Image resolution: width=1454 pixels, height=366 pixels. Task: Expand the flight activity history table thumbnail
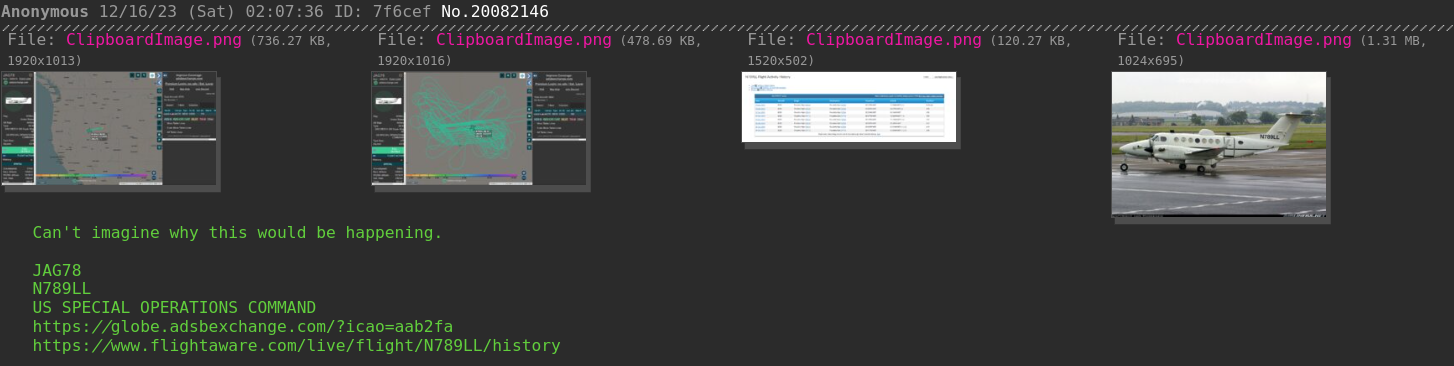849,107
